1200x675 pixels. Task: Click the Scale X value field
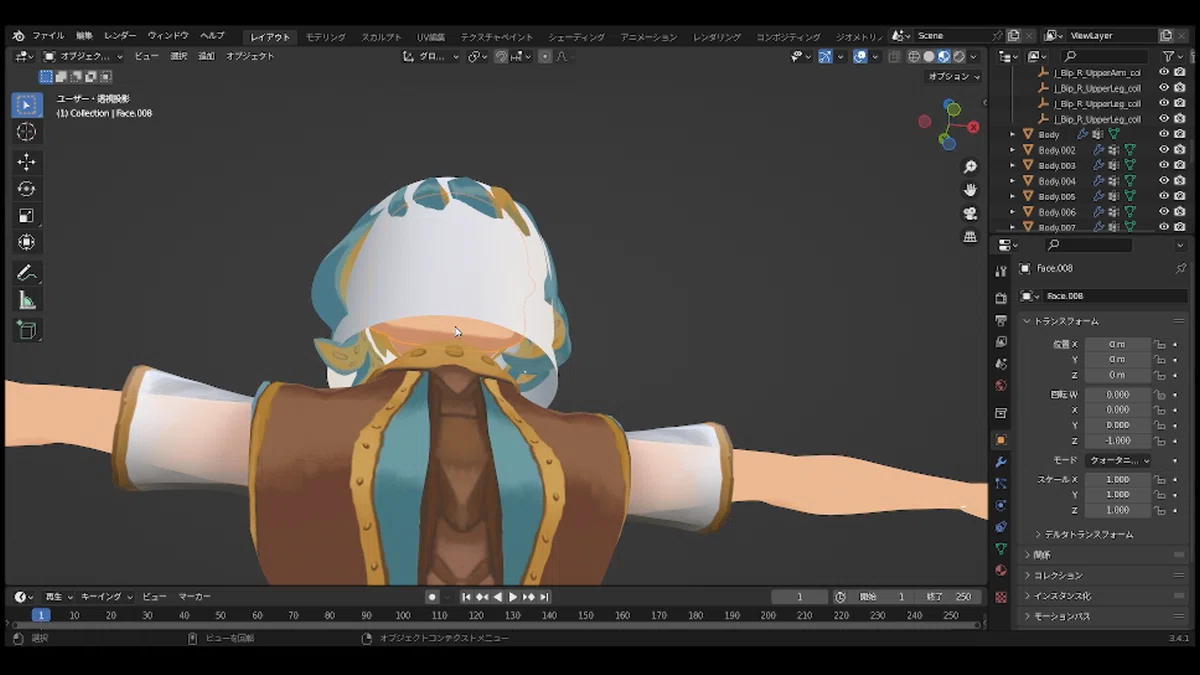1117,479
